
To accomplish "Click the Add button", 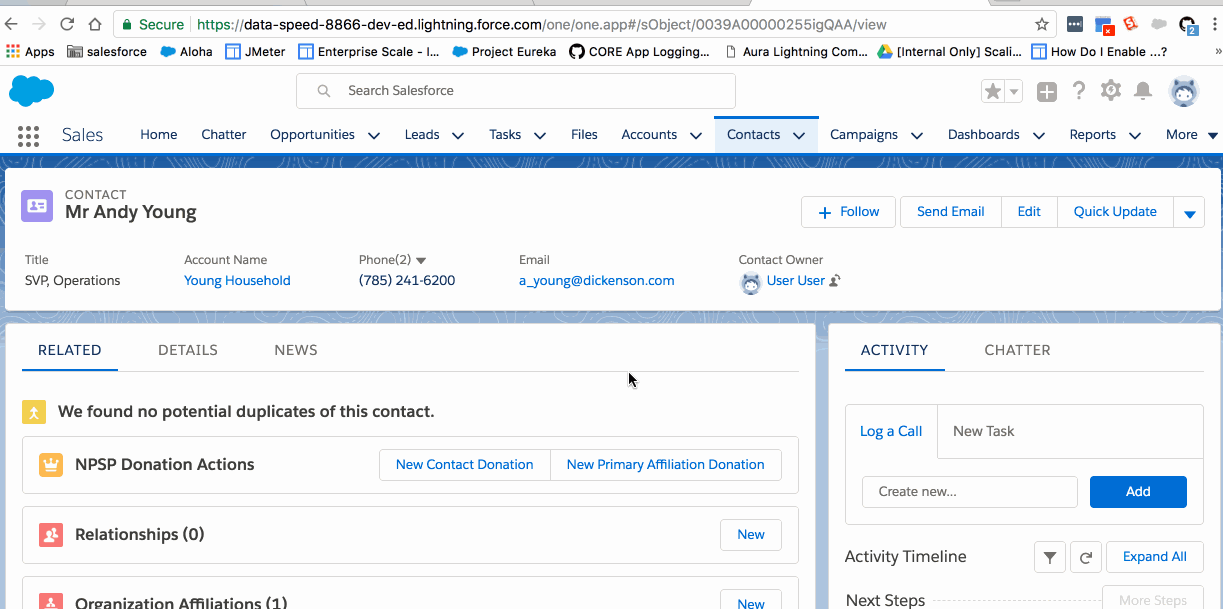I will [1138, 492].
